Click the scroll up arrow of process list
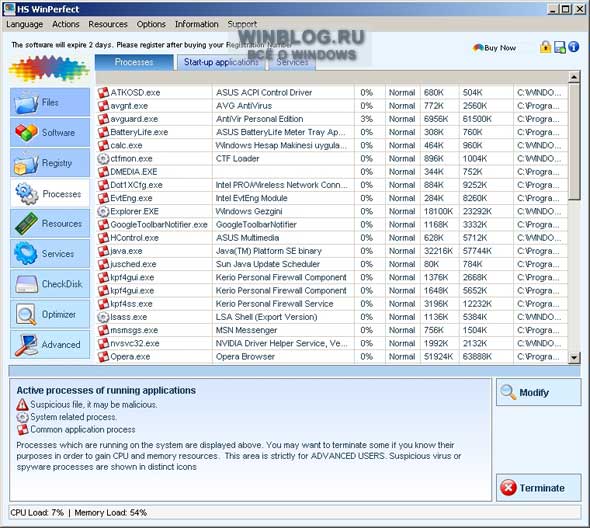This screenshot has width=590, height=528. (573, 77)
